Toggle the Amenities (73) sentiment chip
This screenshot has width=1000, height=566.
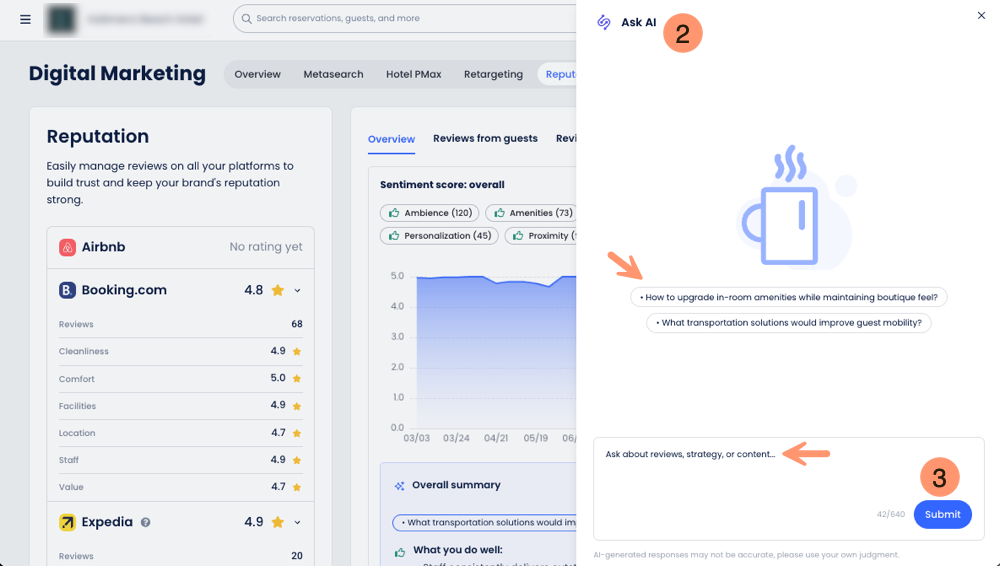531,213
